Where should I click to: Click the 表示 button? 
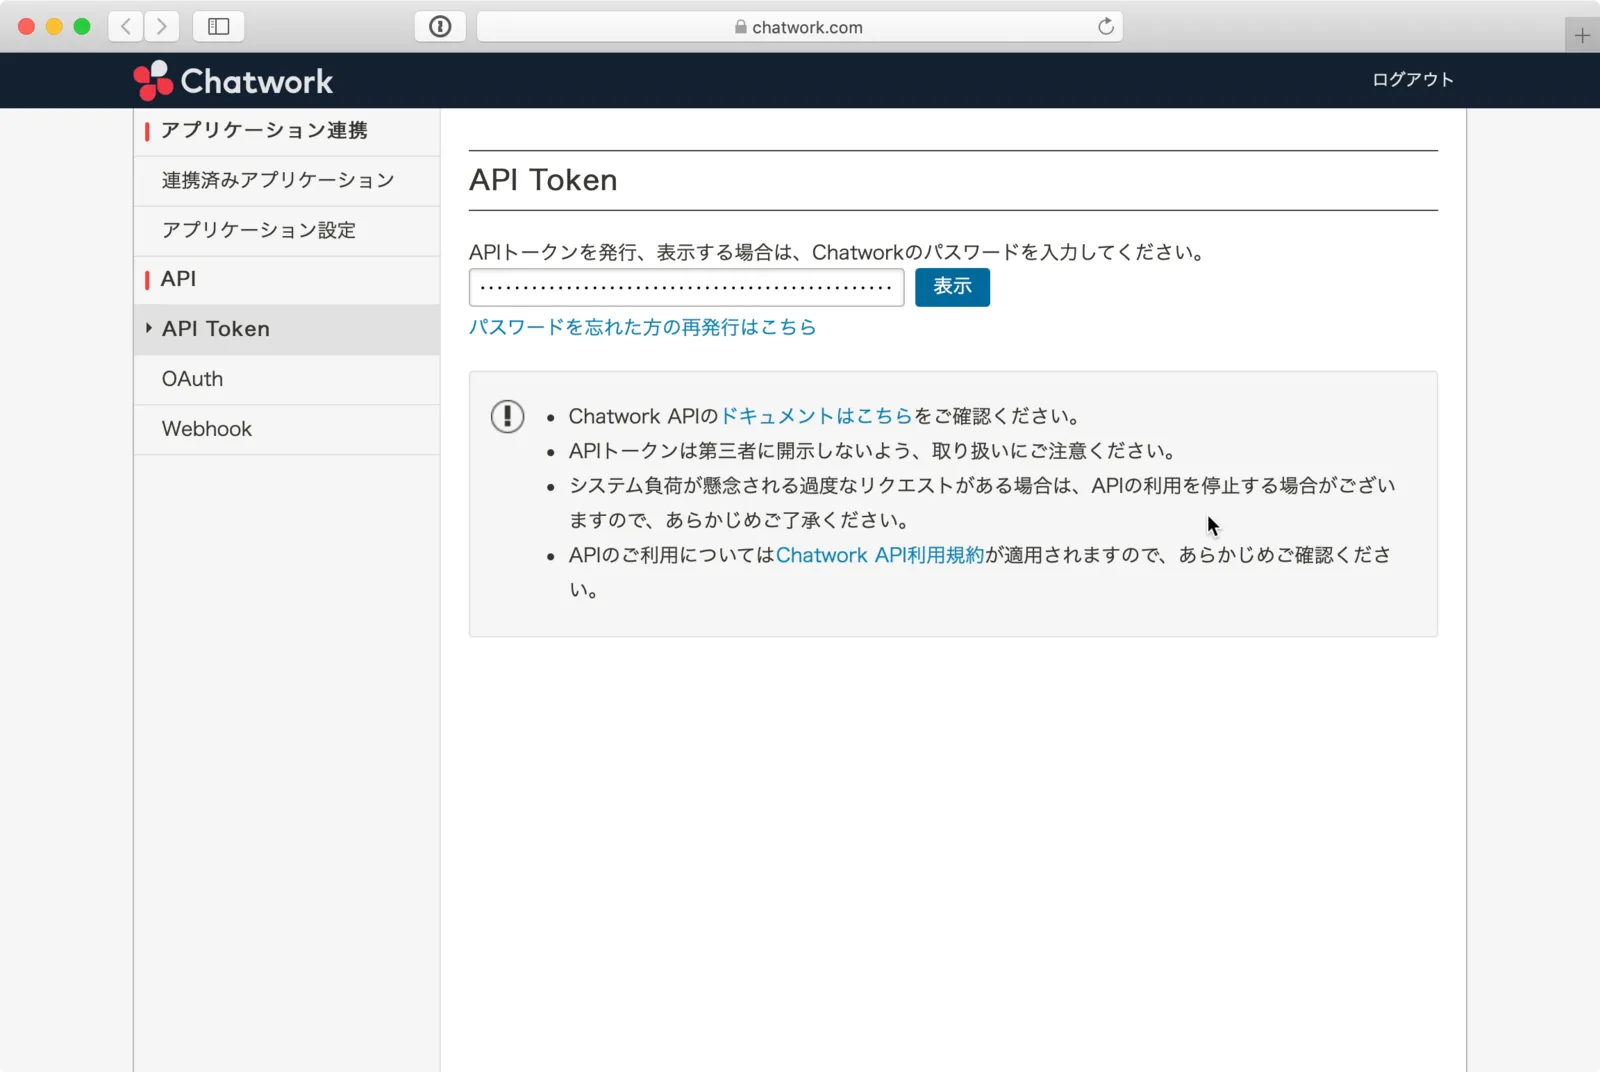click(x=952, y=287)
